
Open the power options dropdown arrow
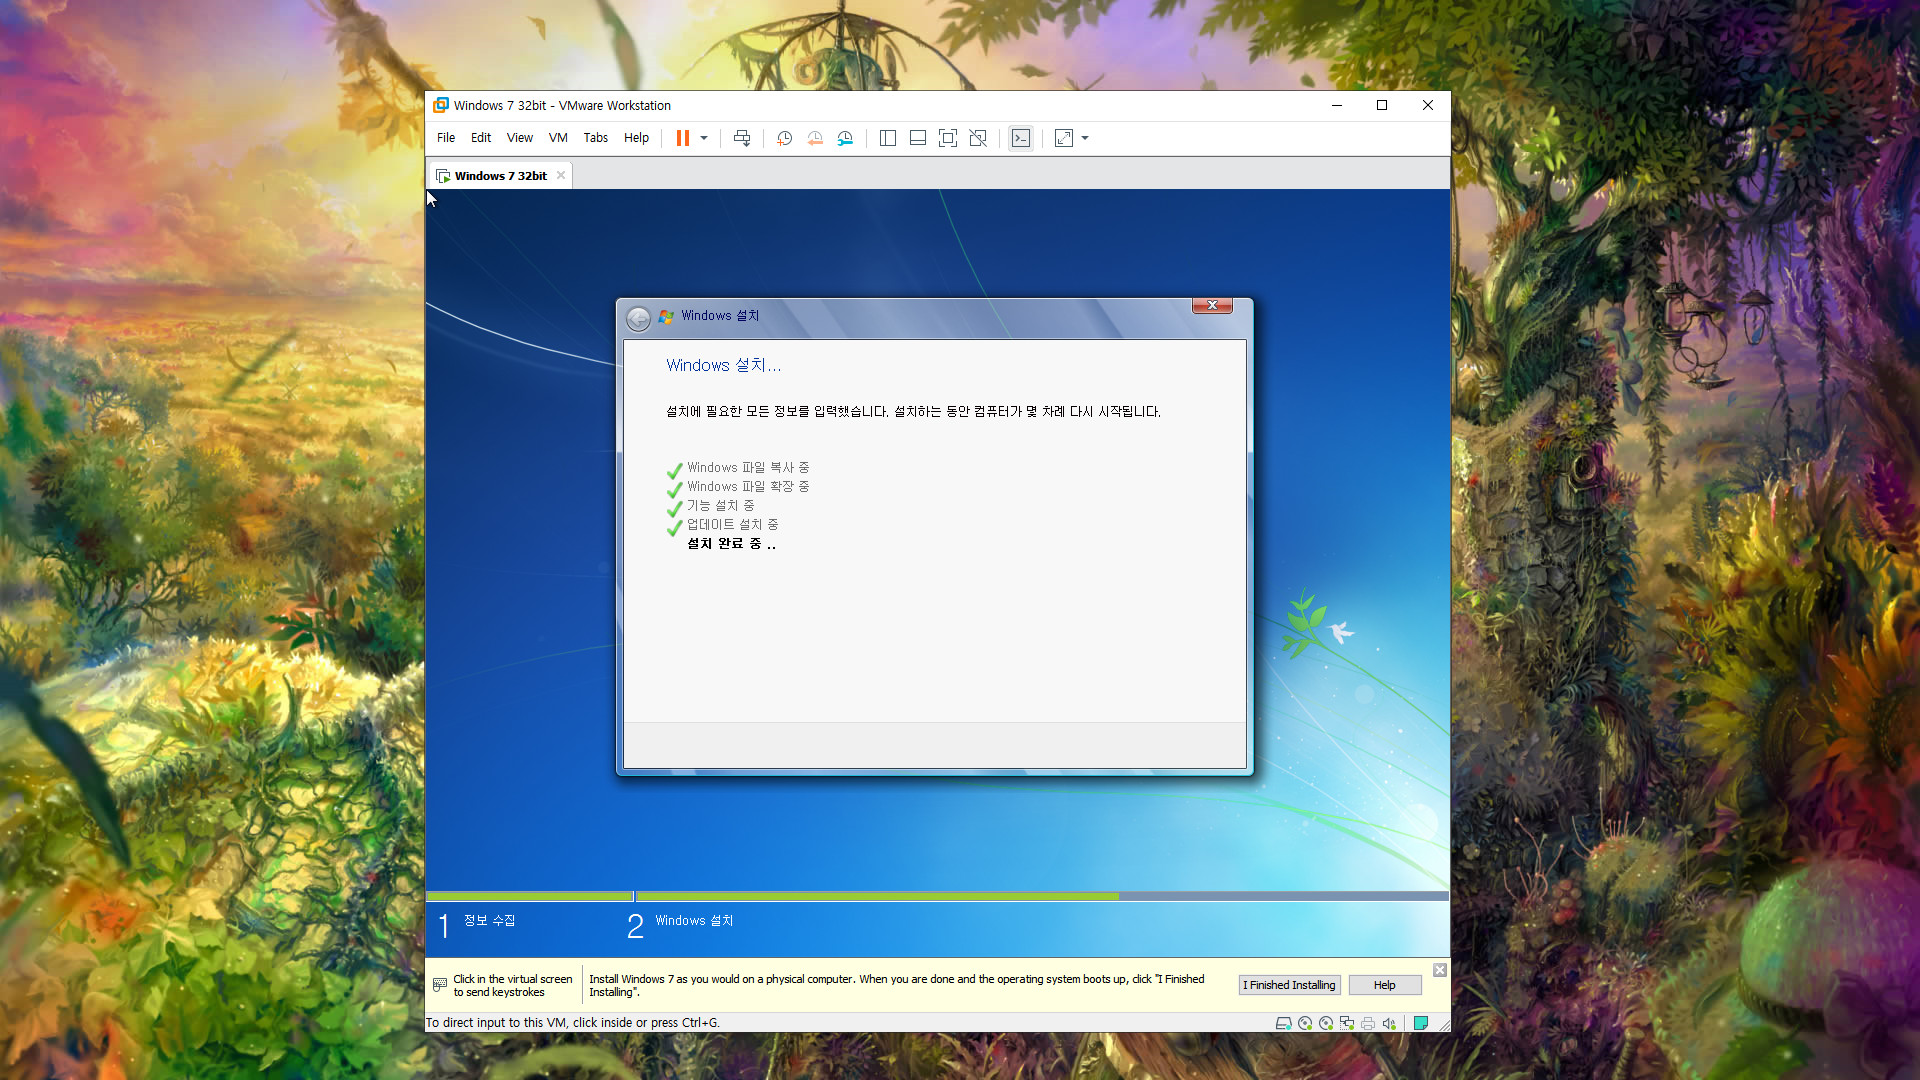click(x=704, y=138)
